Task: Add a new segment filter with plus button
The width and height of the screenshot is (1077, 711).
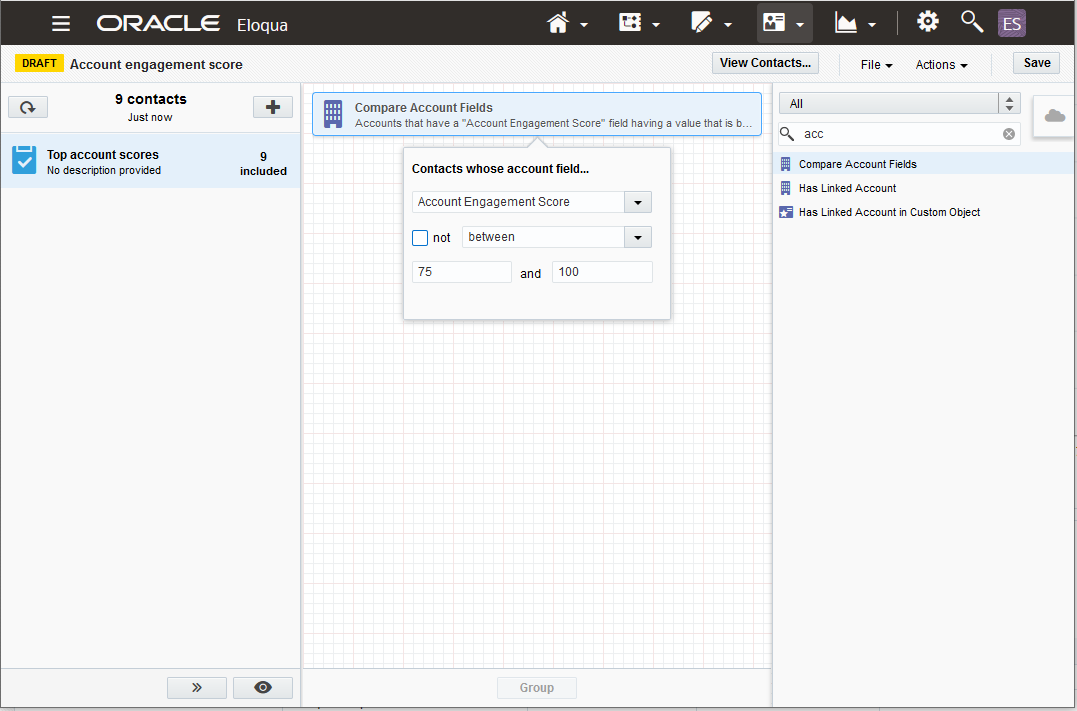Action: [272, 107]
